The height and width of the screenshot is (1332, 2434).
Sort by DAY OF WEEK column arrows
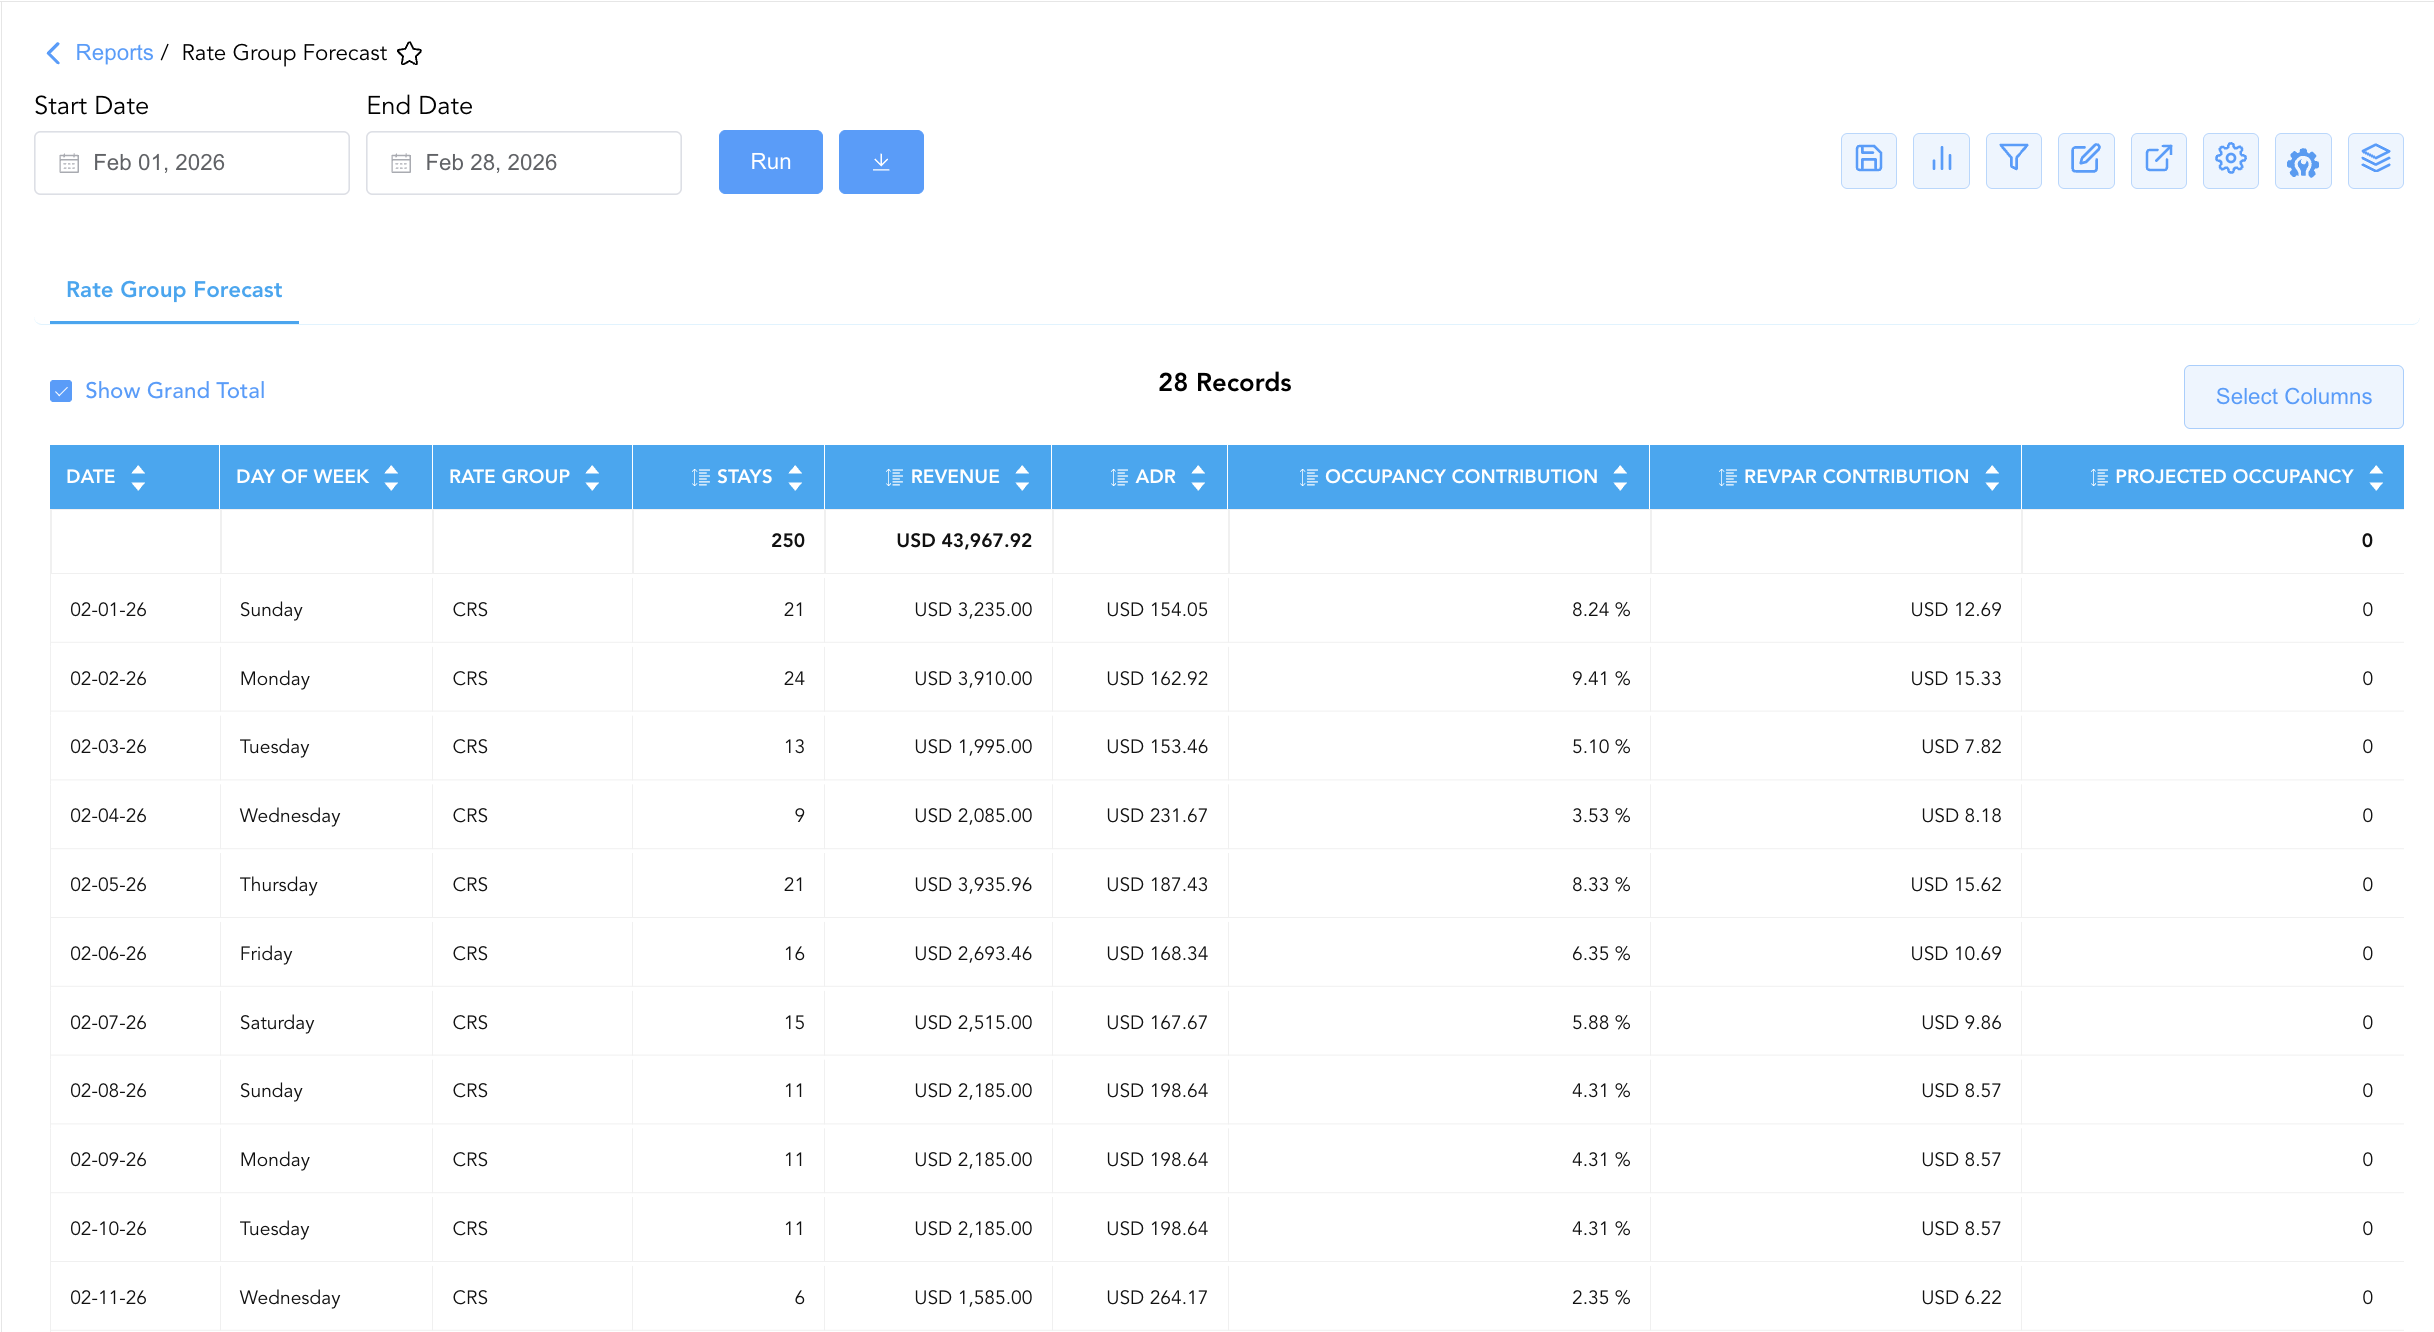coord(391,477)
